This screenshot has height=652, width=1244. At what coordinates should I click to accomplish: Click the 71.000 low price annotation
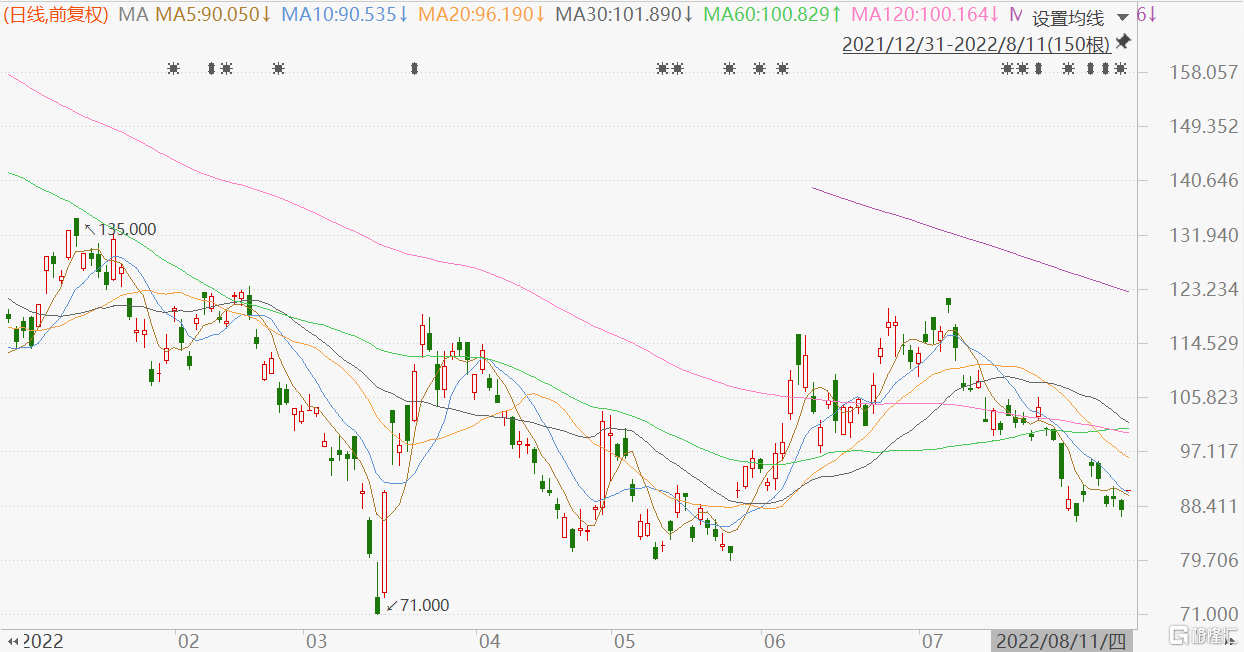pyautogui.click(x=424, y=605)
